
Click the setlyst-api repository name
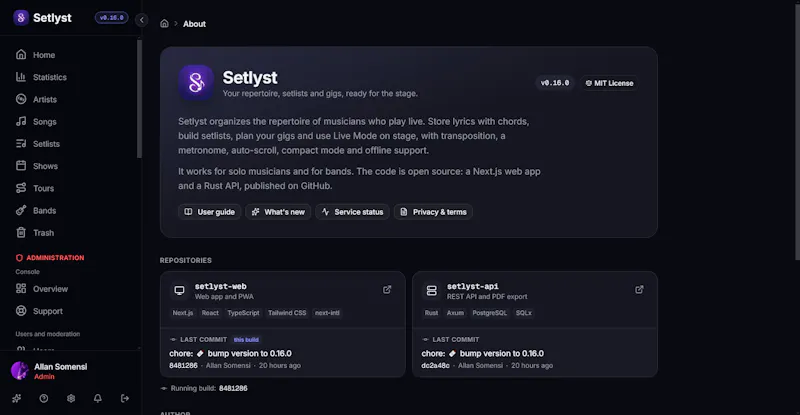(472, 286)
